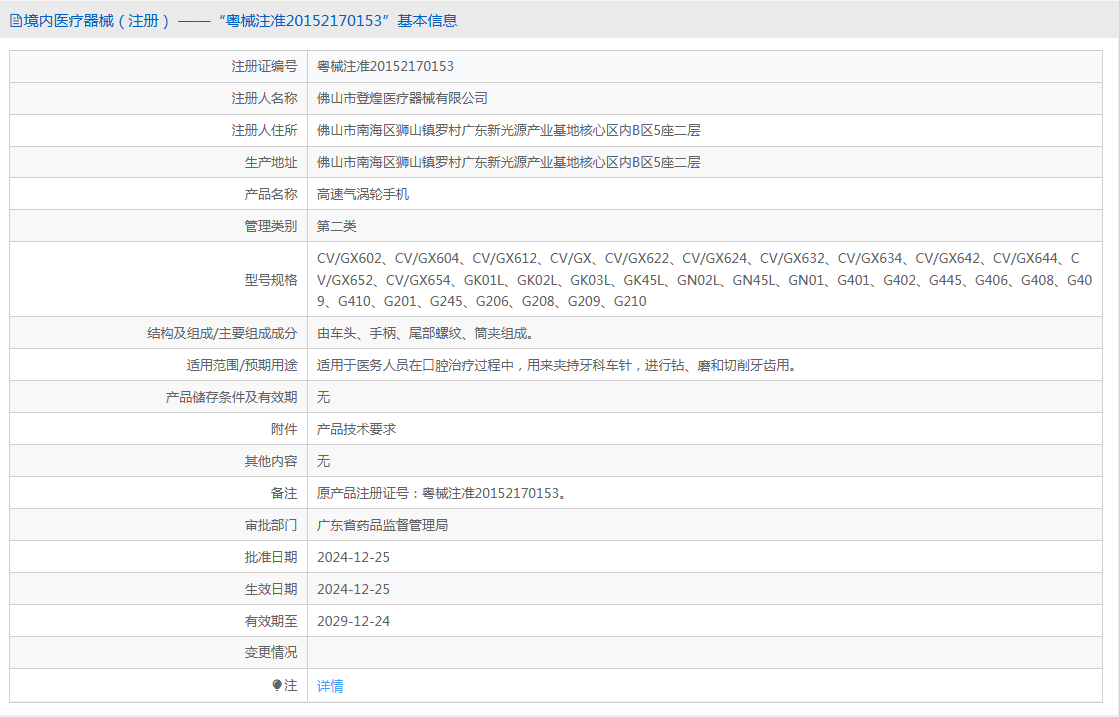Click remark text 原产品注册证号：粤械注准20152170153

pyautogui.click(x=442, y=494)
